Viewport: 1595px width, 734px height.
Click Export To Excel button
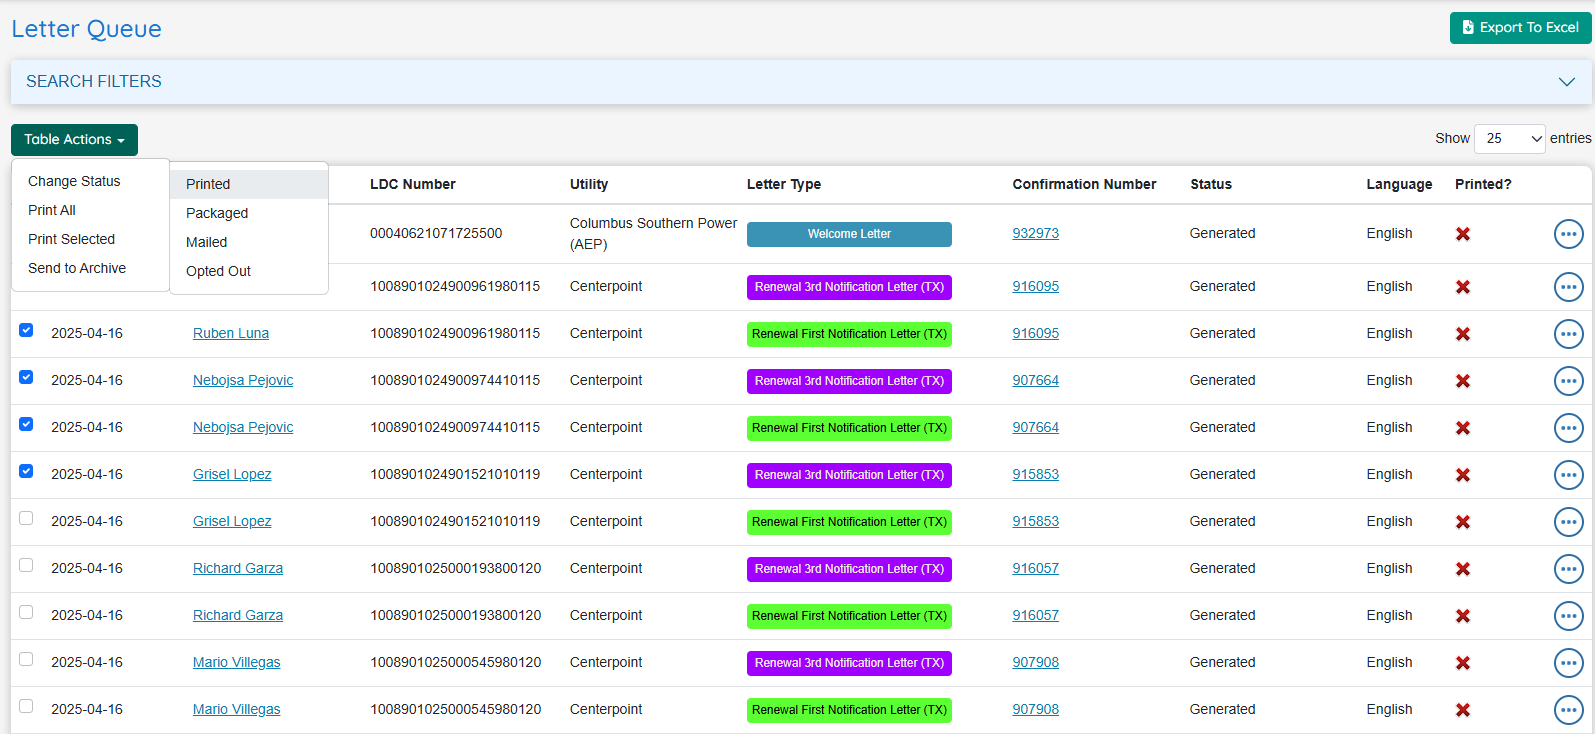(1520, 28)
